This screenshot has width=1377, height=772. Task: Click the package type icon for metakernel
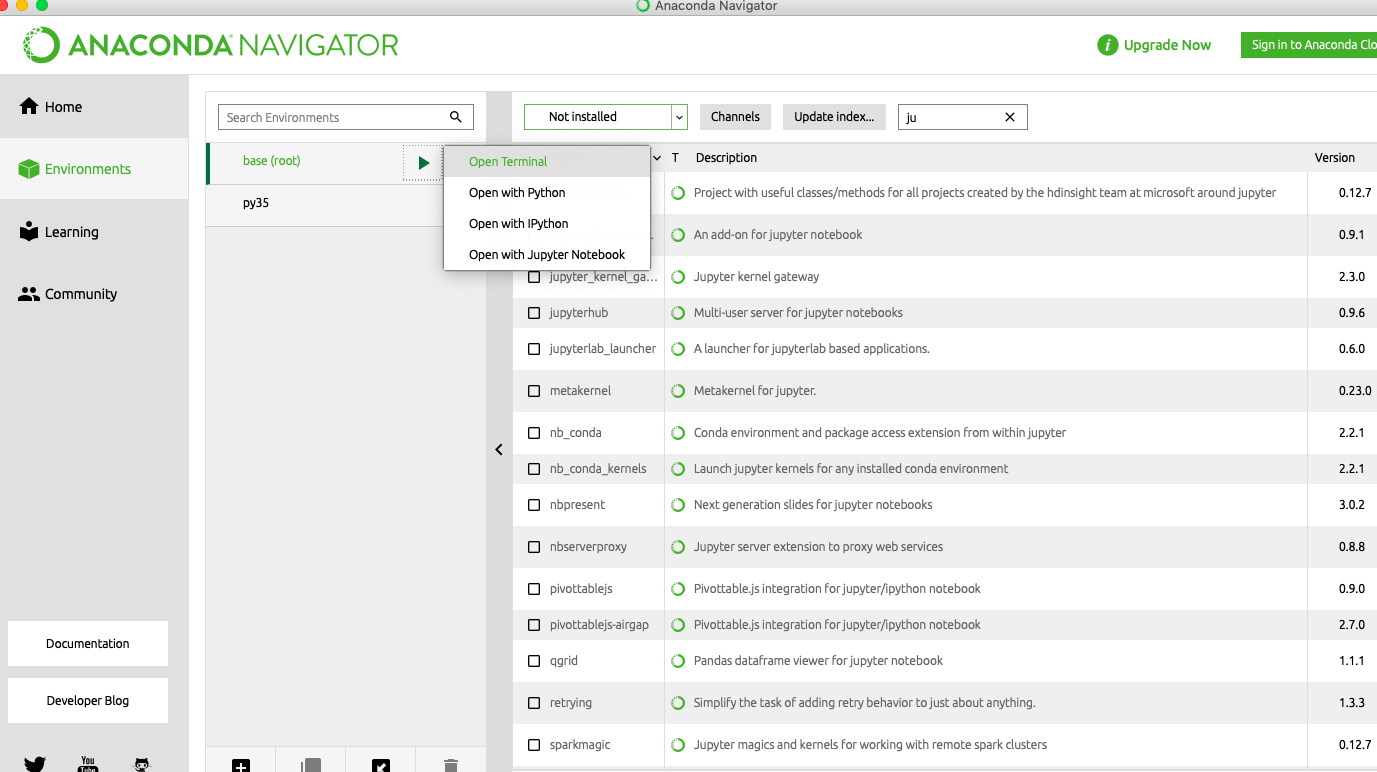click(x=678, y=391)
